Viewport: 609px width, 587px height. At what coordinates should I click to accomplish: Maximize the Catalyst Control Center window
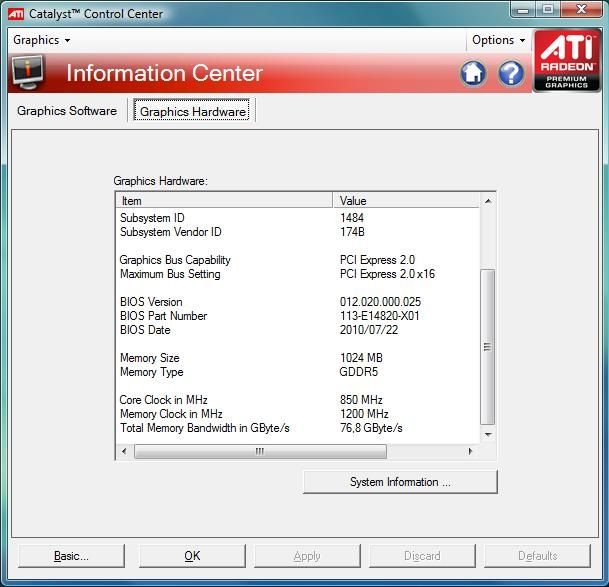pyautogui.click(x=548, y=10)
